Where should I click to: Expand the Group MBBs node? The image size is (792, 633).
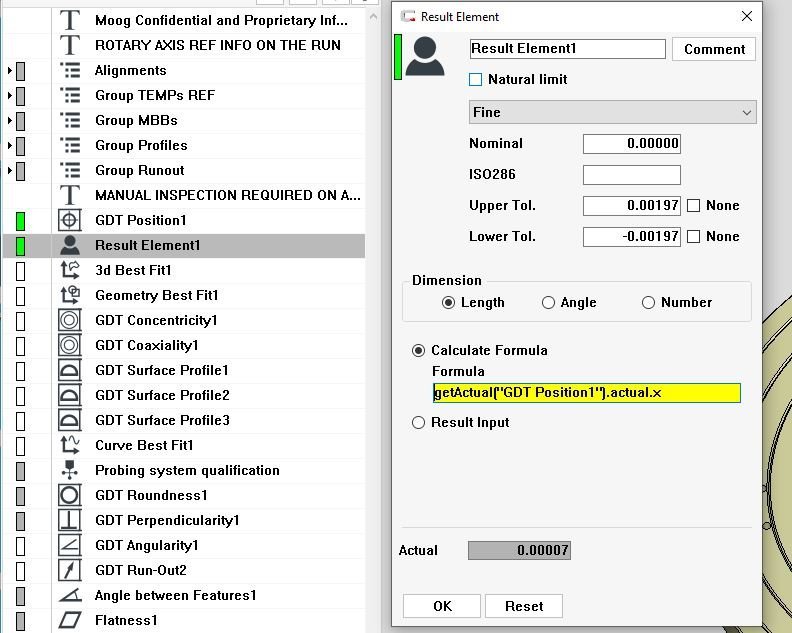pyautogui.click(x=10, y=120)
